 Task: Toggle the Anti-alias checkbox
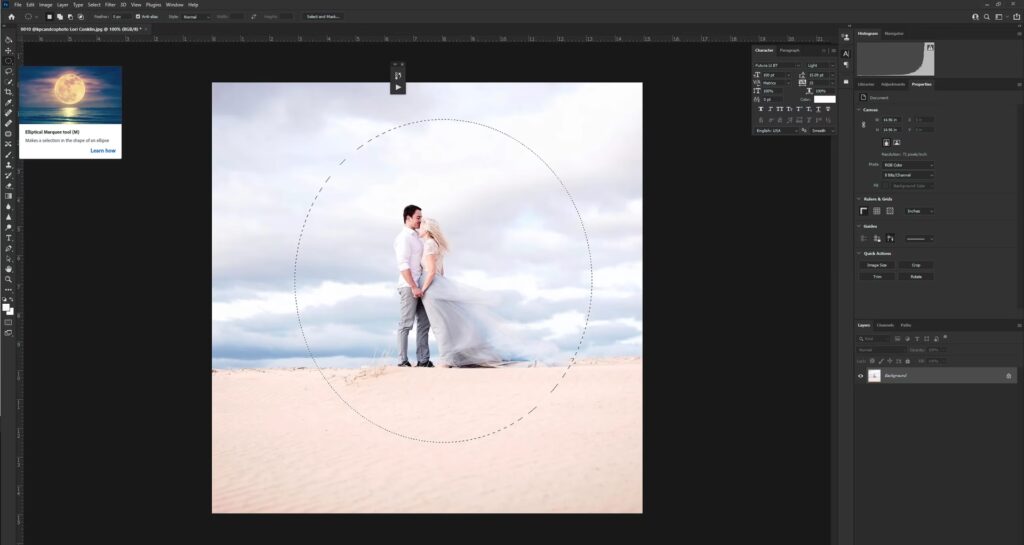tap(139, 17)
